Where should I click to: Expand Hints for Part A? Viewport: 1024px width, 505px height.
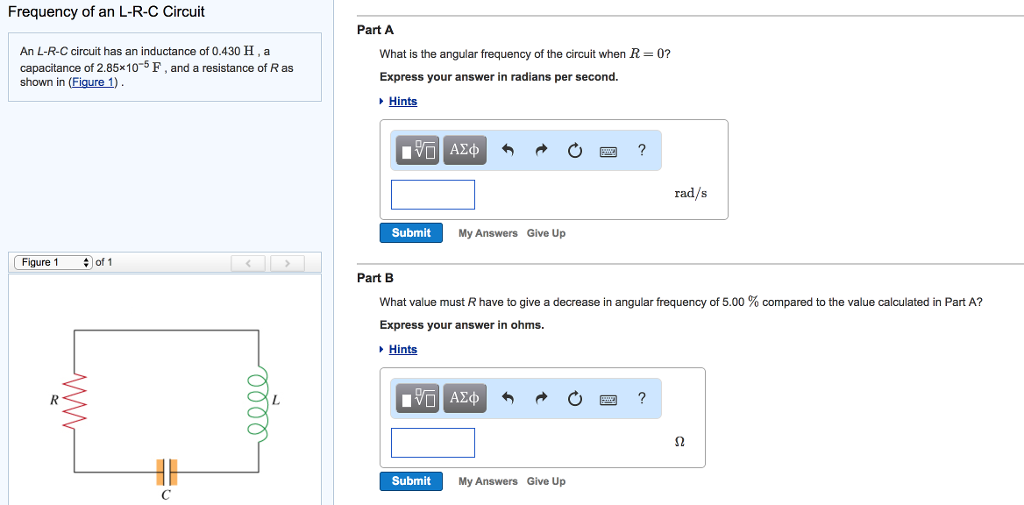402,101
